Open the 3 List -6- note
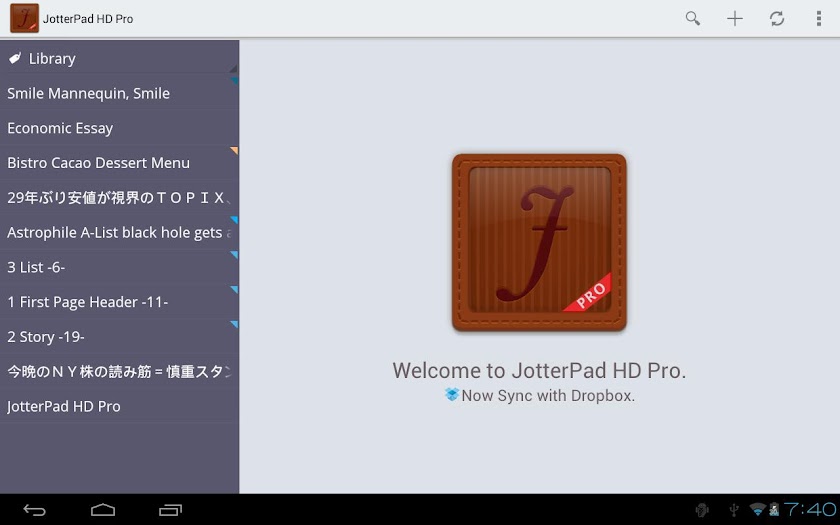 coord(119,267)
